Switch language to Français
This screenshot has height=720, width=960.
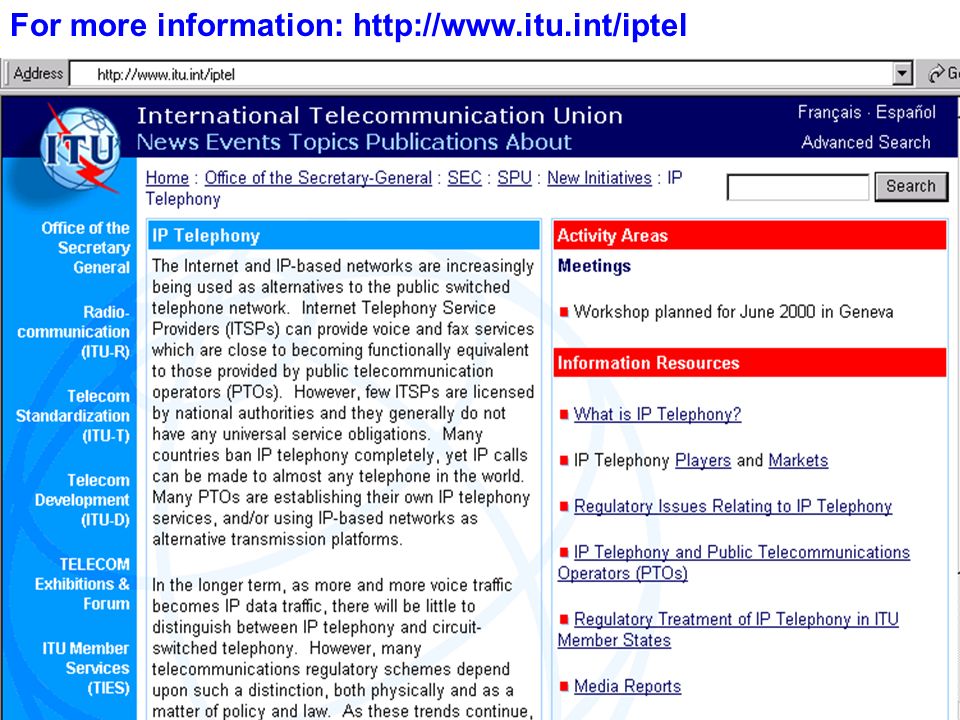coord(830,112)
